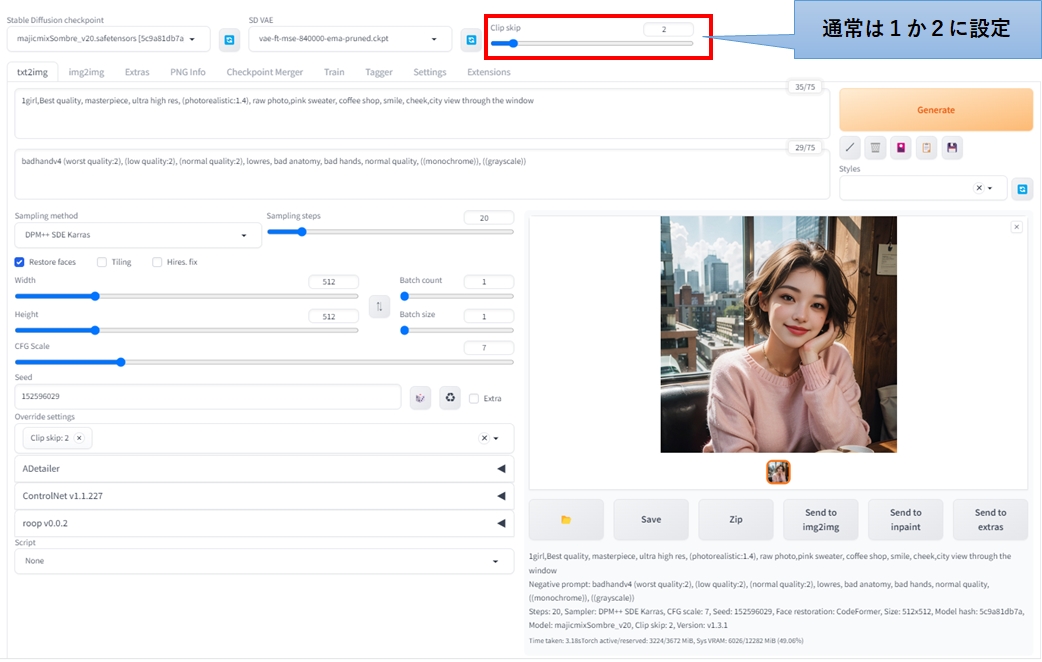Image resolution: width=1042 pixels, height=662 pixels.
Task: Open the PNG Info tab
Action: coord(188,71)
